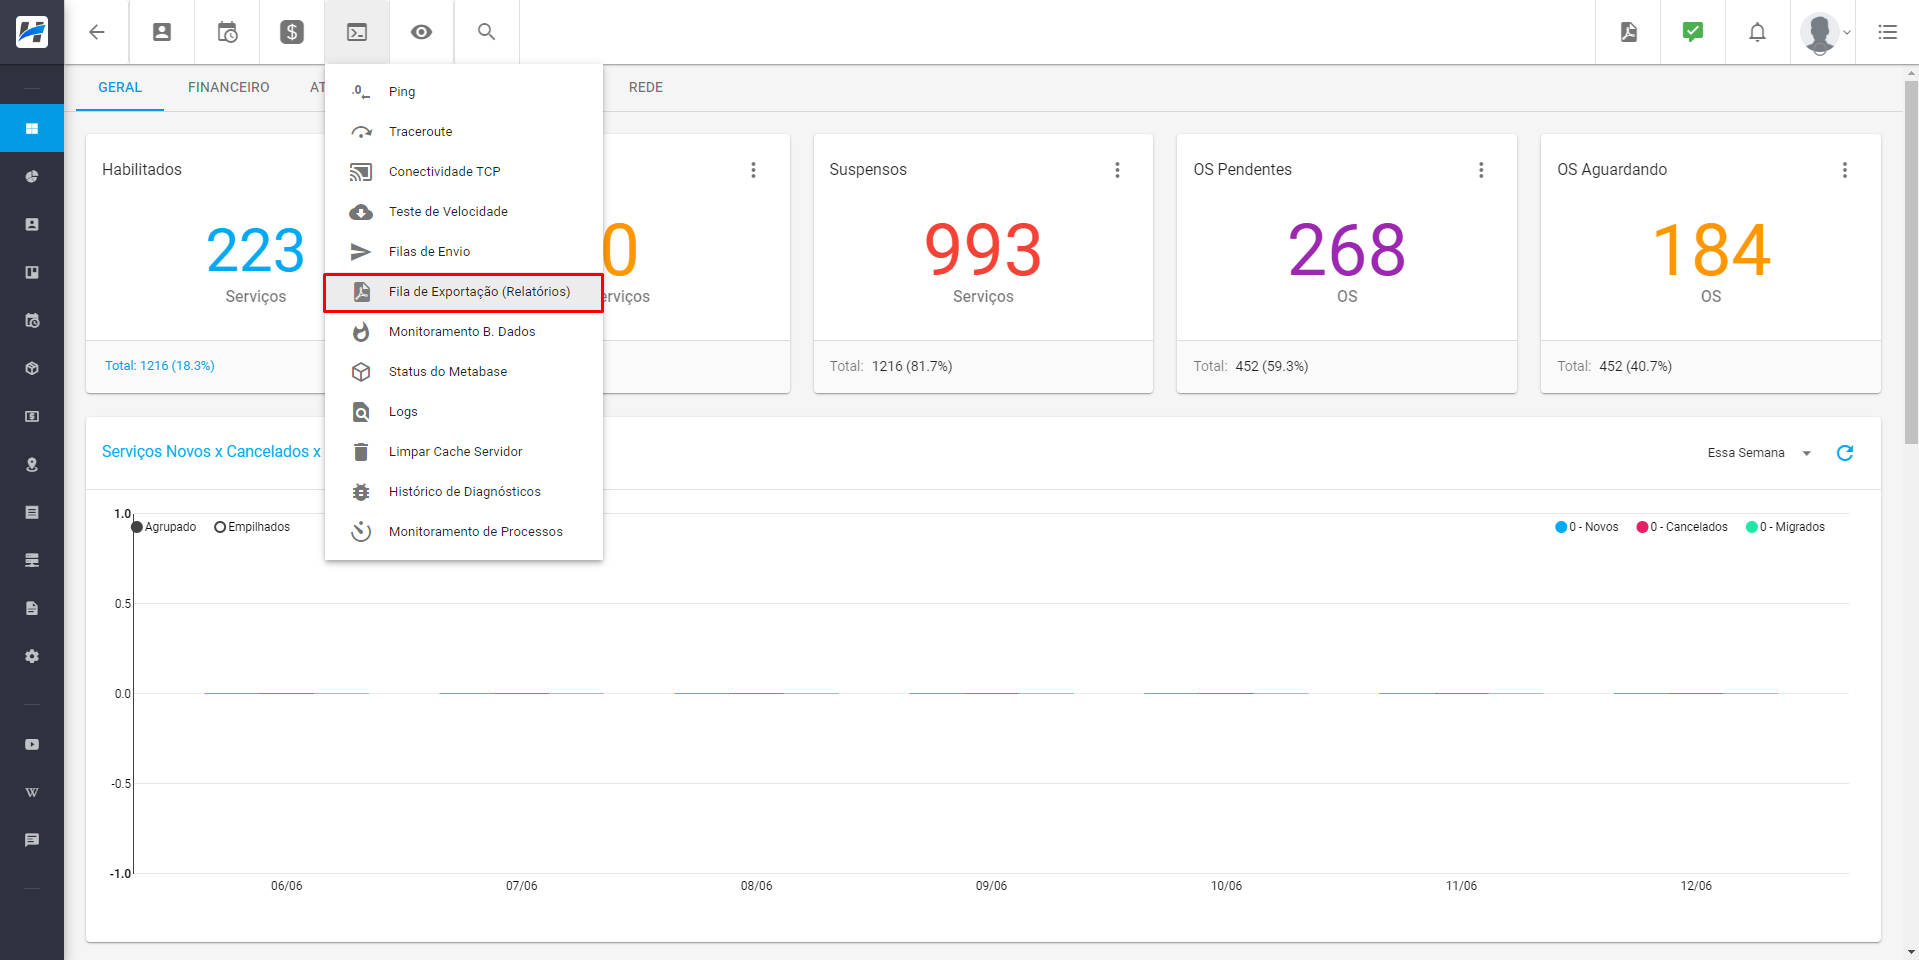Open the chat message icon in sidebar
Viewport: 1919px width, 960px height.
(x=32, y=841)
